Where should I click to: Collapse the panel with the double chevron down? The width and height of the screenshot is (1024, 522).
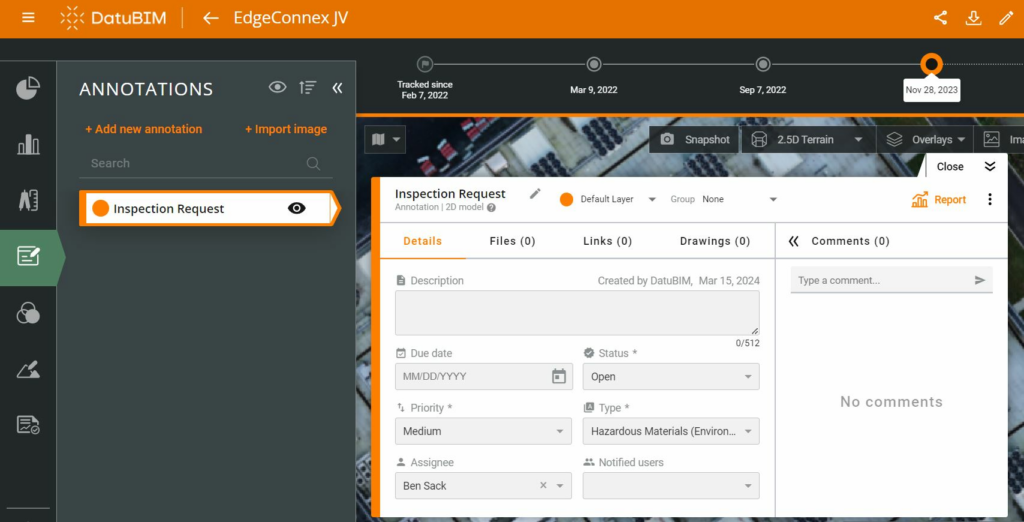[990, 167]
